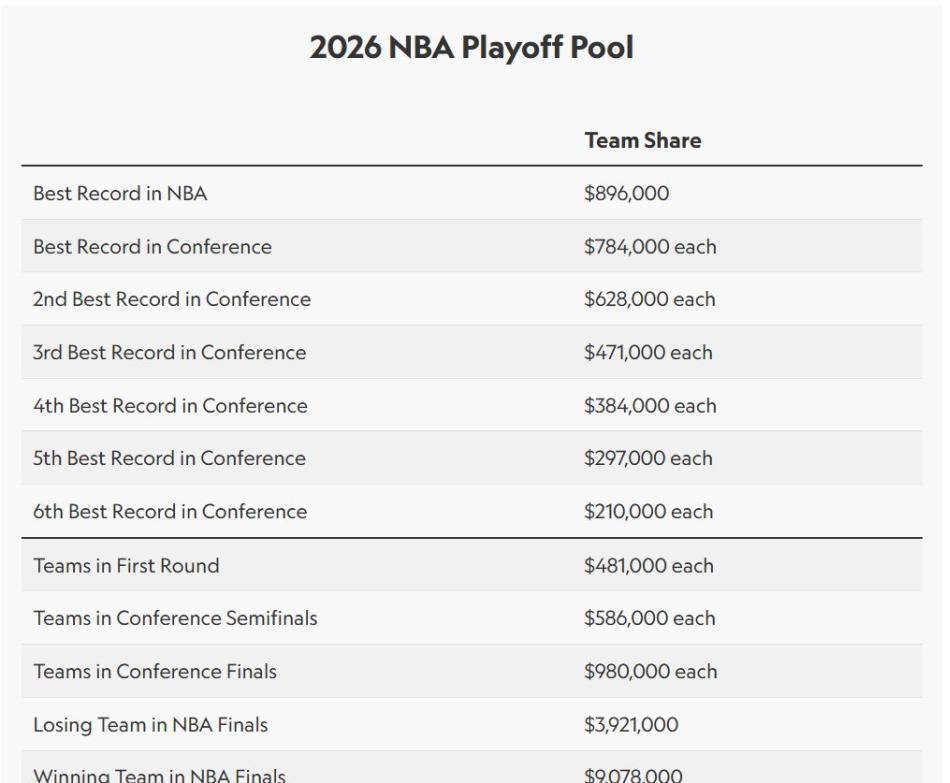Image resolution: width=950 pixels, height=783 pixels.
Task: Click 4th Best Record in Conference label
Action: coord(170,405)
